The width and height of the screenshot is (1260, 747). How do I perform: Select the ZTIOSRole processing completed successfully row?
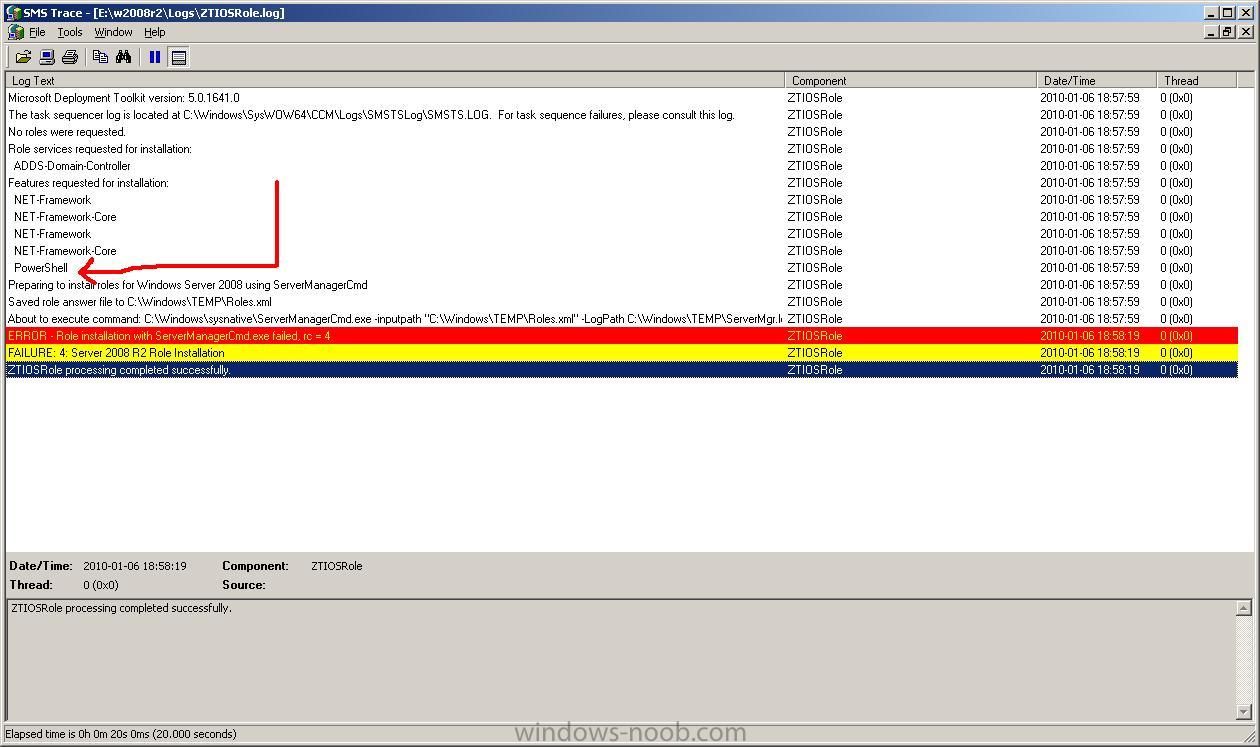(622, 370)
